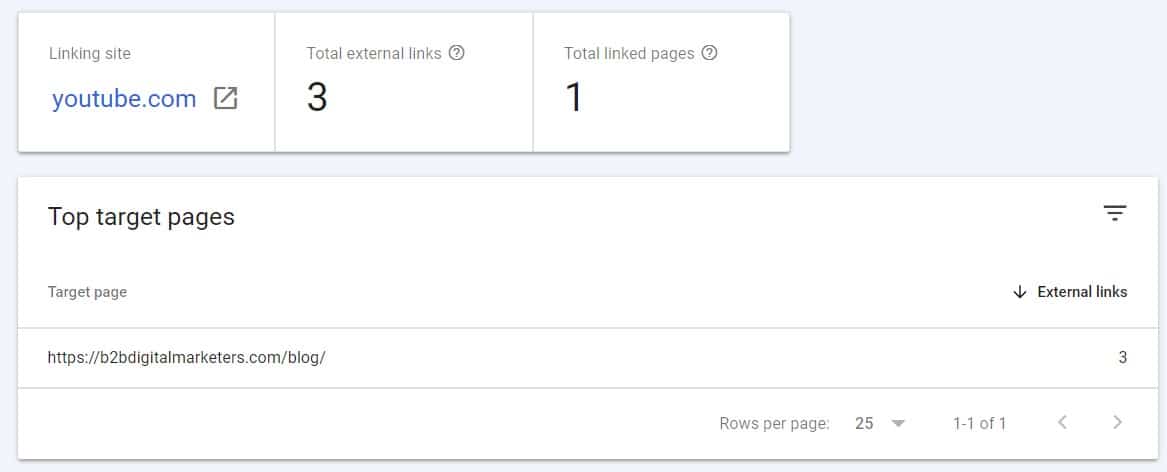
Task: Show help for Total linked pages
Action: point(710,53)
